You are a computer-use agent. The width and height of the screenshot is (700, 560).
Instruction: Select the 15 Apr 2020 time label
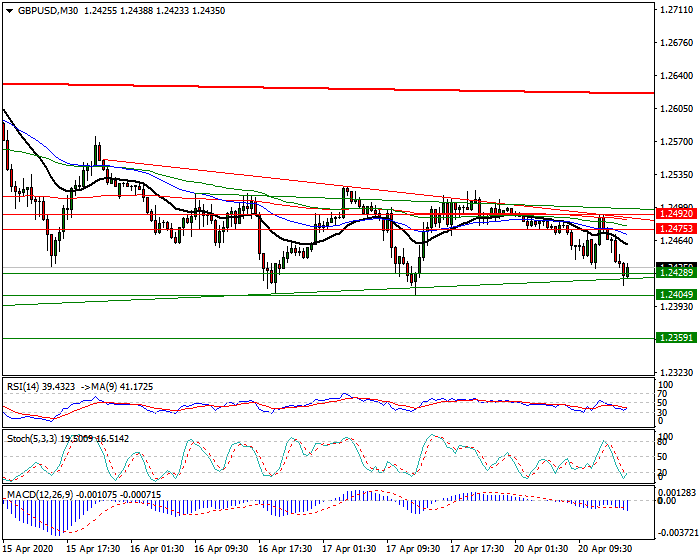(28, 548)
